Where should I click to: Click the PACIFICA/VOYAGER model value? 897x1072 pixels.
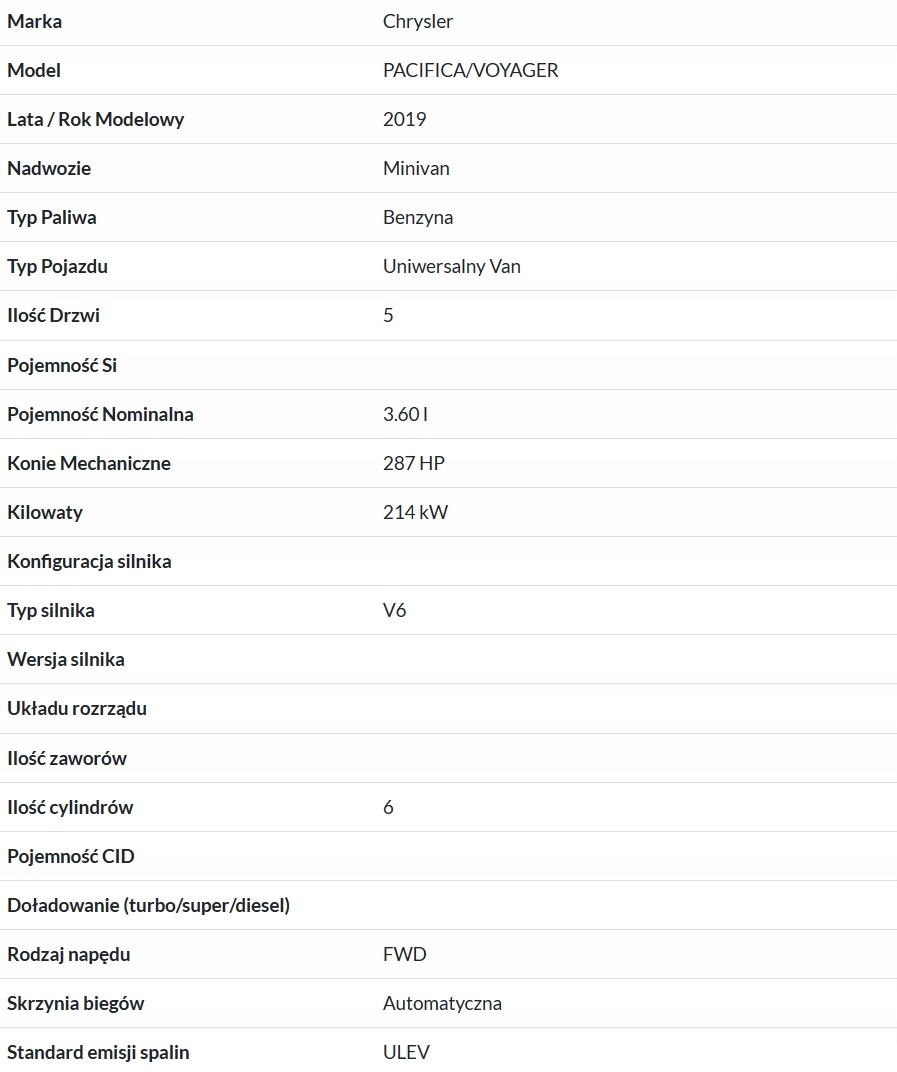[470, 70]
